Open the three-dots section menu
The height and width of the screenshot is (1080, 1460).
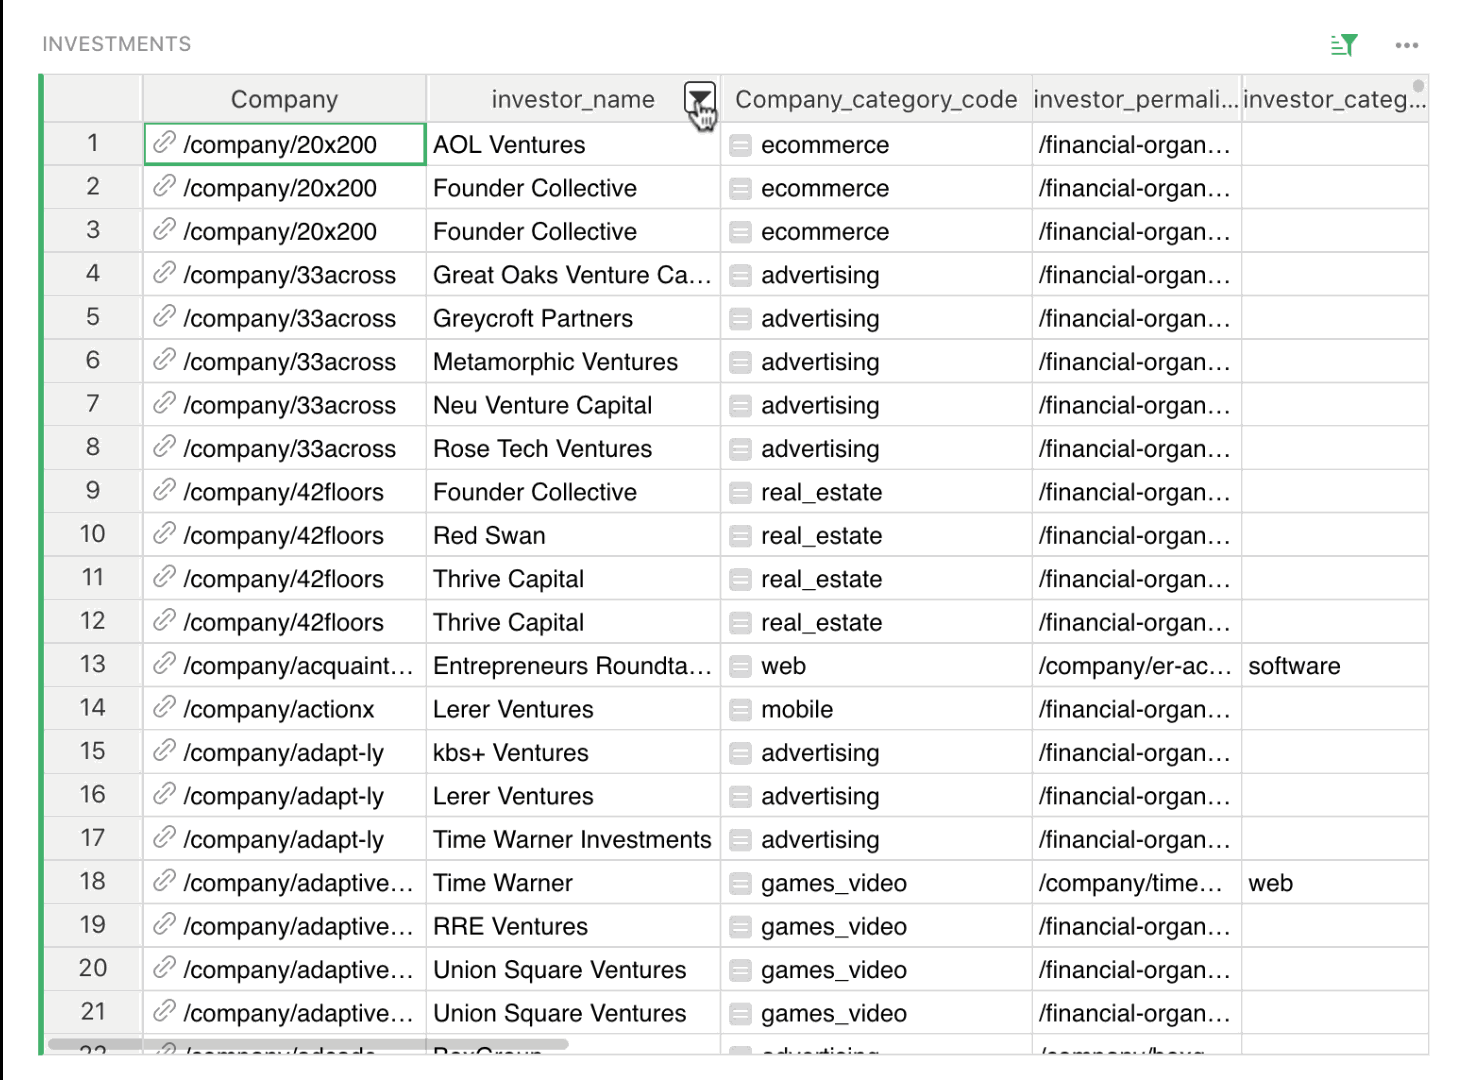coord(1407,45)
